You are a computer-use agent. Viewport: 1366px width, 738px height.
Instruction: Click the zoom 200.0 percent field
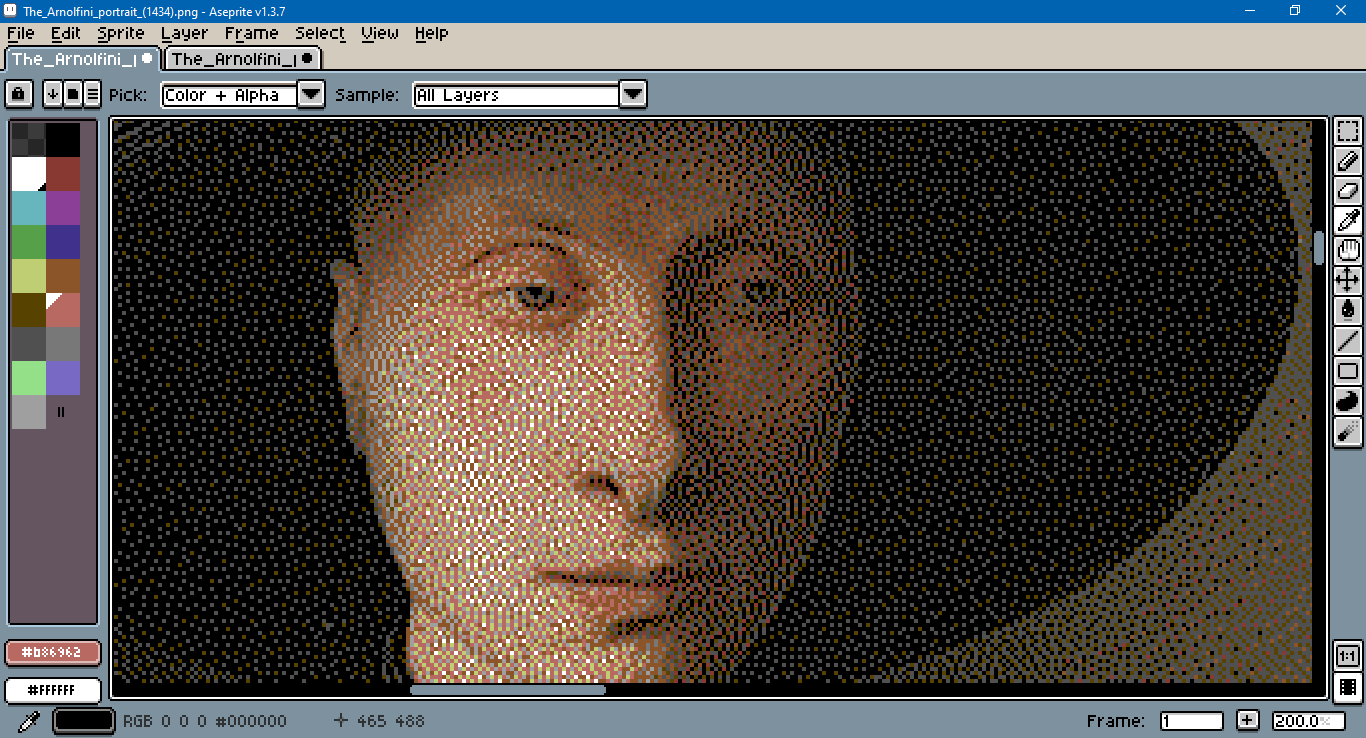(1308, 720)
